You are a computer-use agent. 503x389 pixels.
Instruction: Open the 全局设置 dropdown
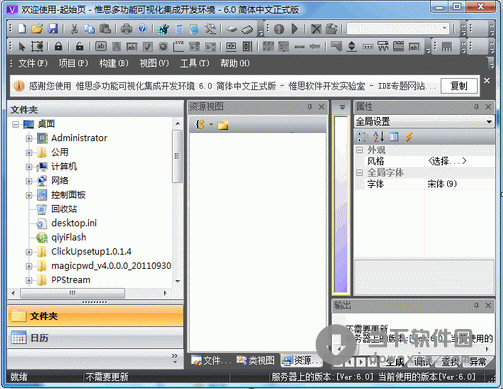pos(489,122)
